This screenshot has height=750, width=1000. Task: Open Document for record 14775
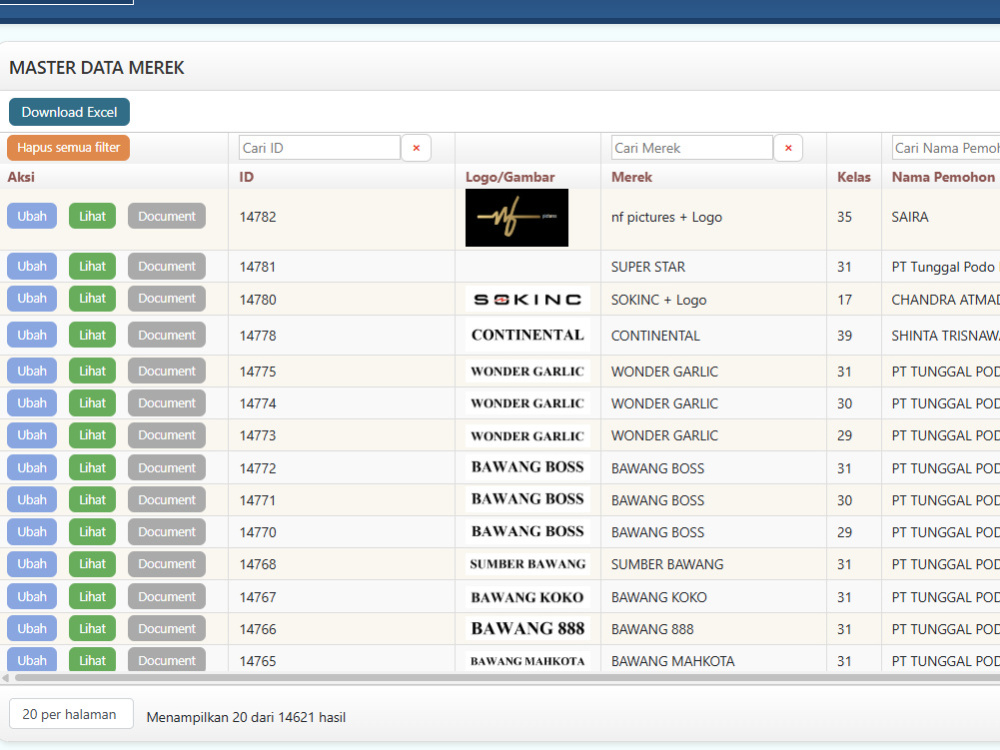click(x=167, y=371)
